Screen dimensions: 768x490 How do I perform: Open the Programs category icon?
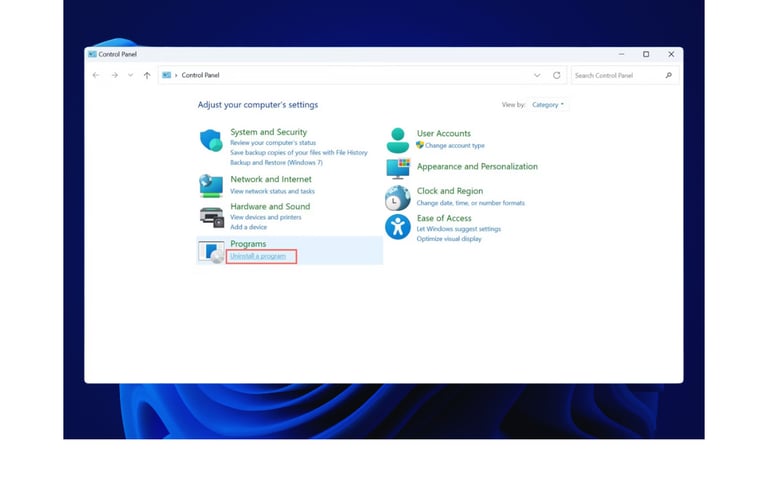[211, 251]
